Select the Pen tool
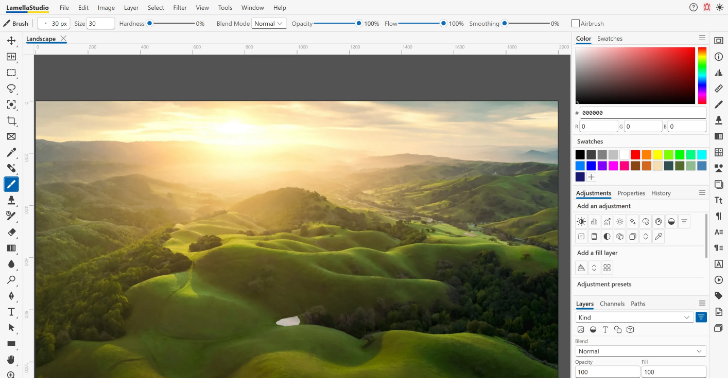The height and width of the screenshot is (378, 728). 11,296
